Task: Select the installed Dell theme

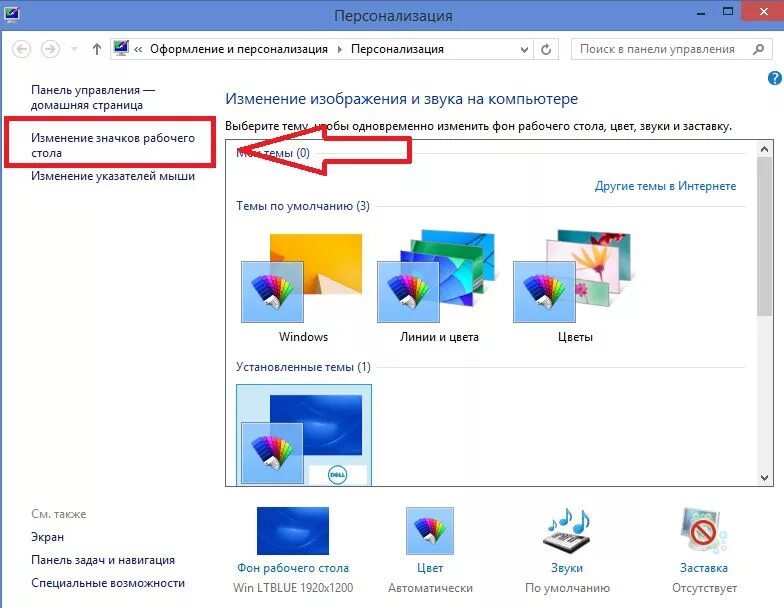Action: [x=304, y=434]
